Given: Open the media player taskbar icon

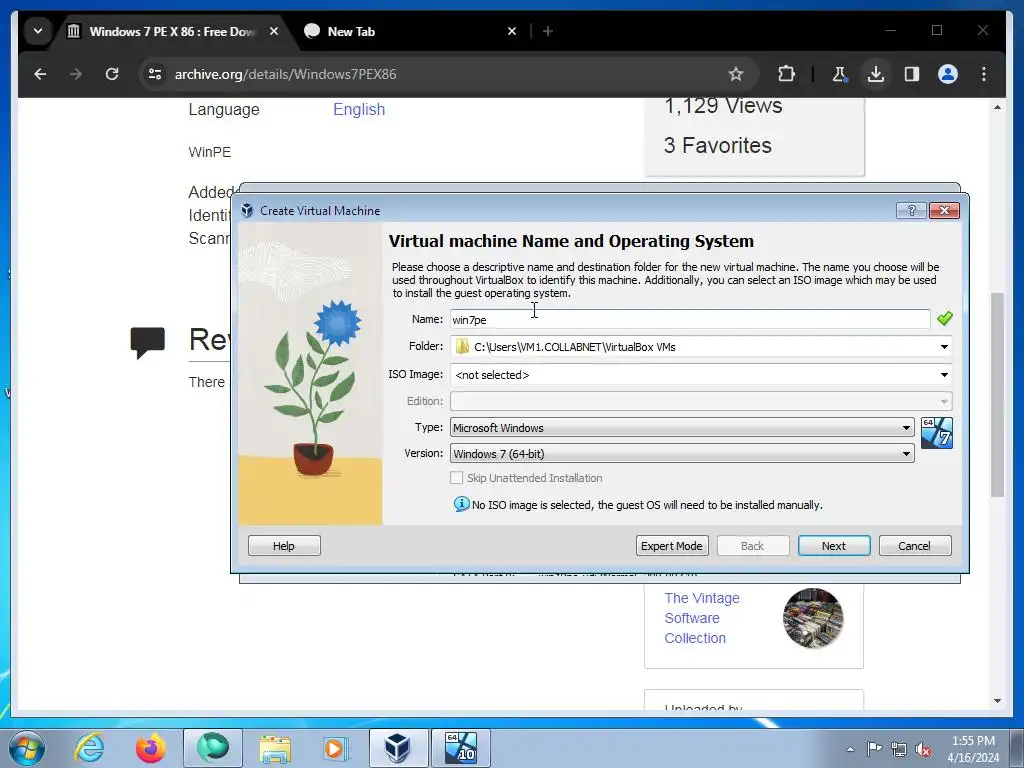Looking at the screenshot, I should pyautogui.click(x=337, y=748).
